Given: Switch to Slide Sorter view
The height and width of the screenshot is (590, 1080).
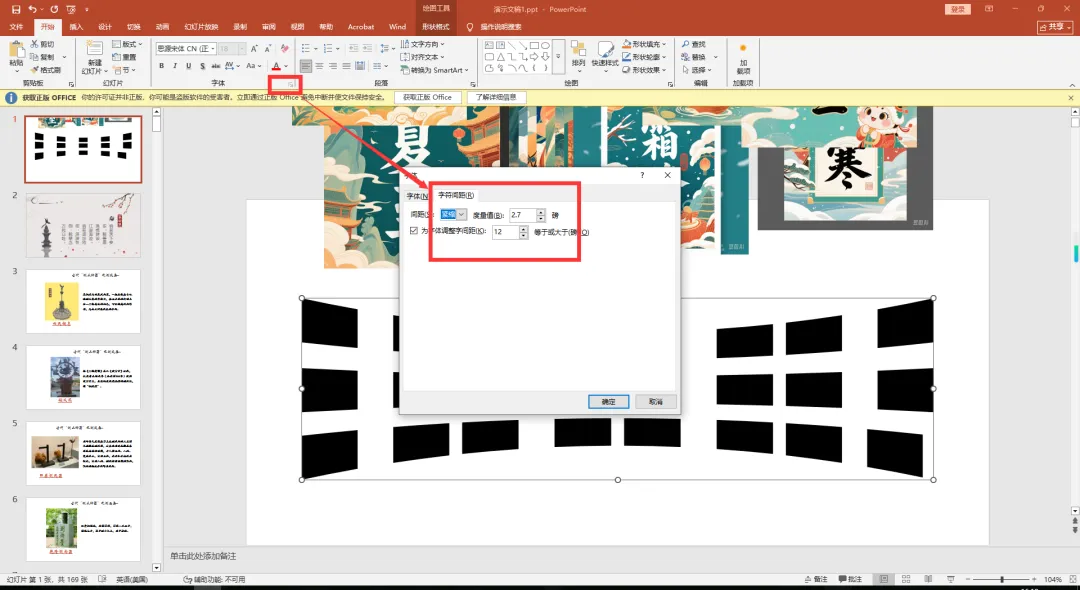Looking at the screenshot, I should [x=906, y=579].
